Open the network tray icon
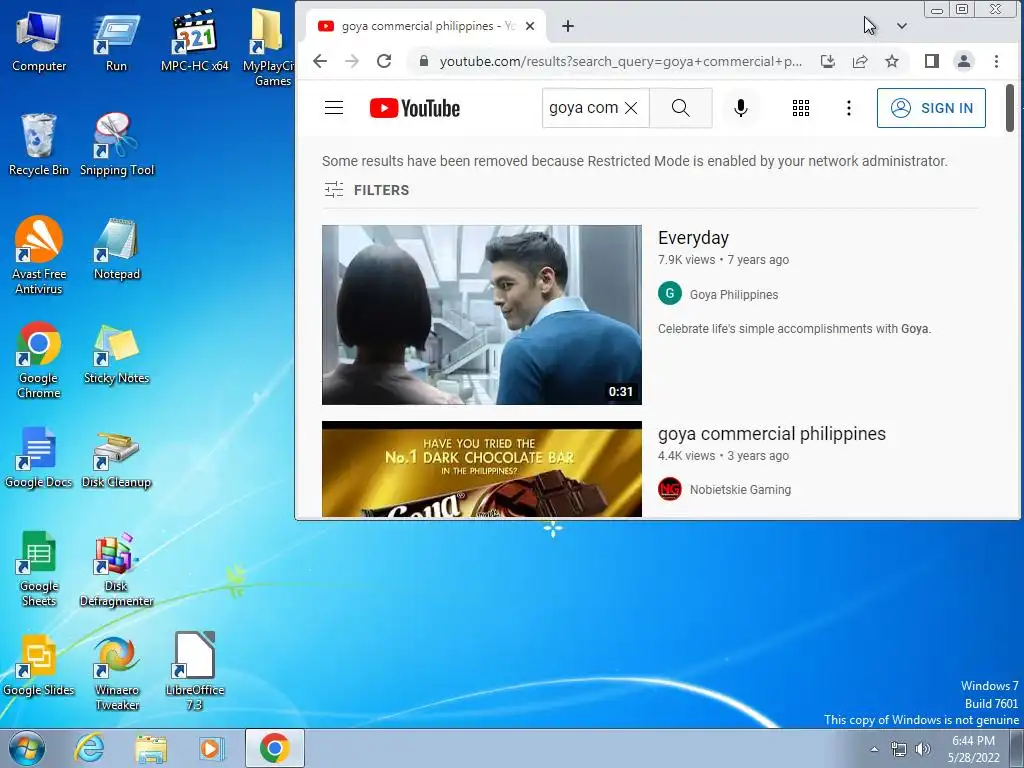Viewport: 1024px width, 768px height. pyautogui.click(x=899, y=749)
